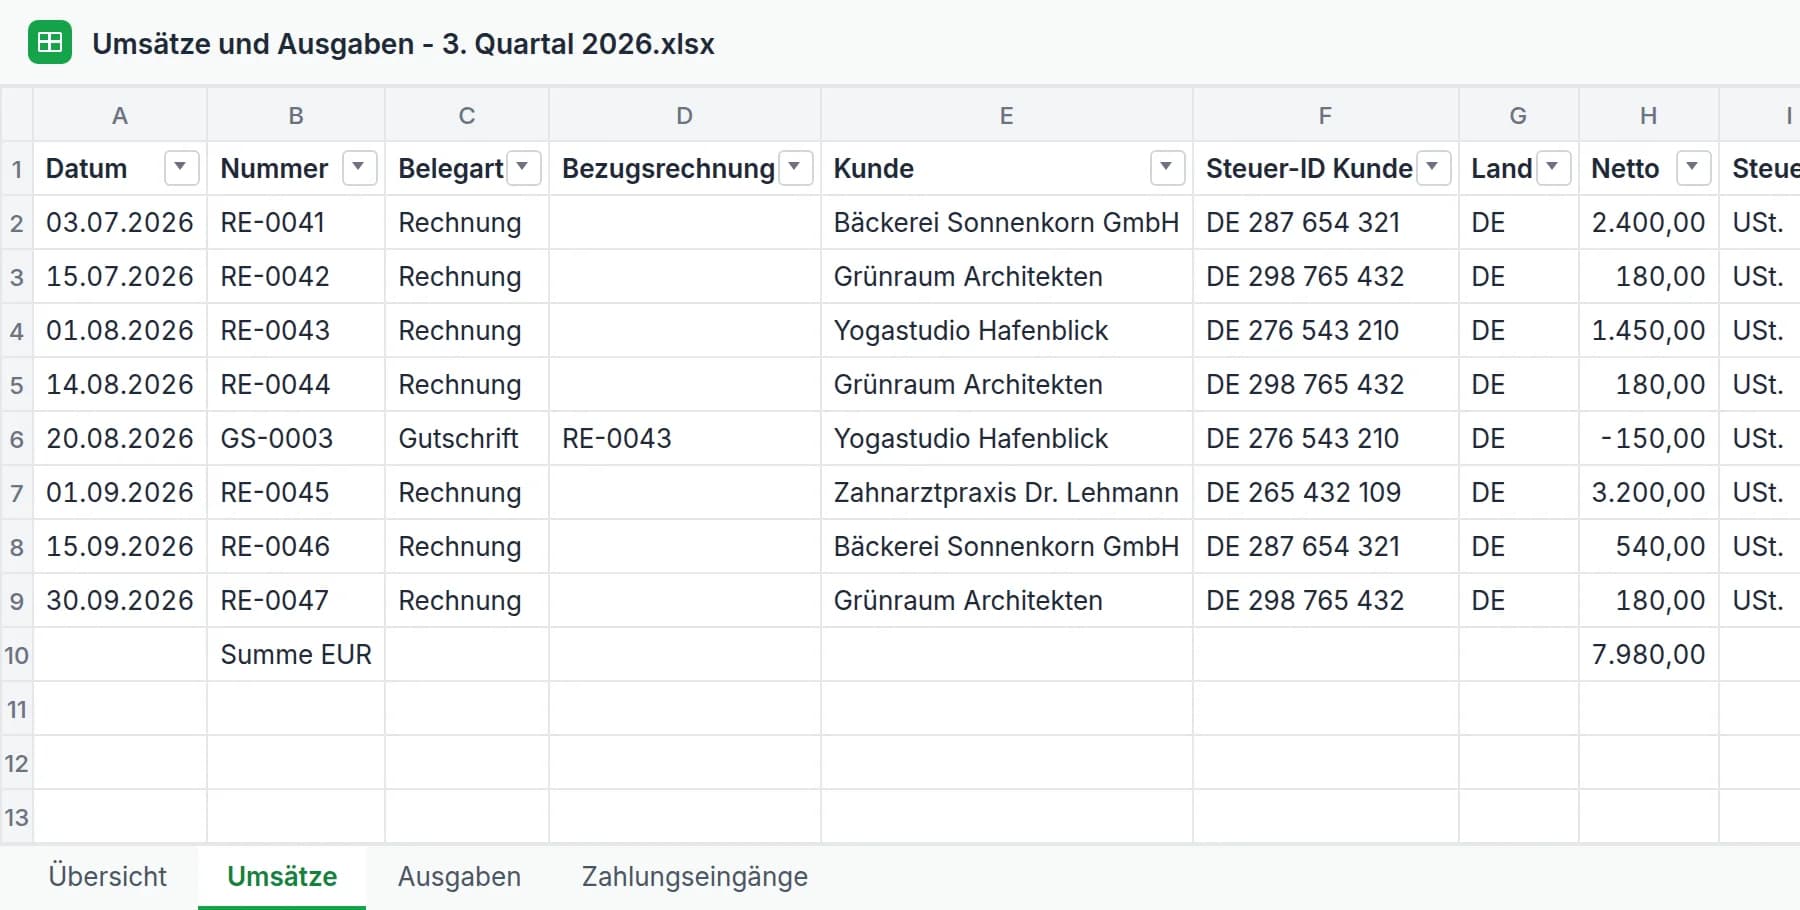Select the total cell 7.980,00
The width and height of the screenshot is (1800, 910).
(1648, 655)
